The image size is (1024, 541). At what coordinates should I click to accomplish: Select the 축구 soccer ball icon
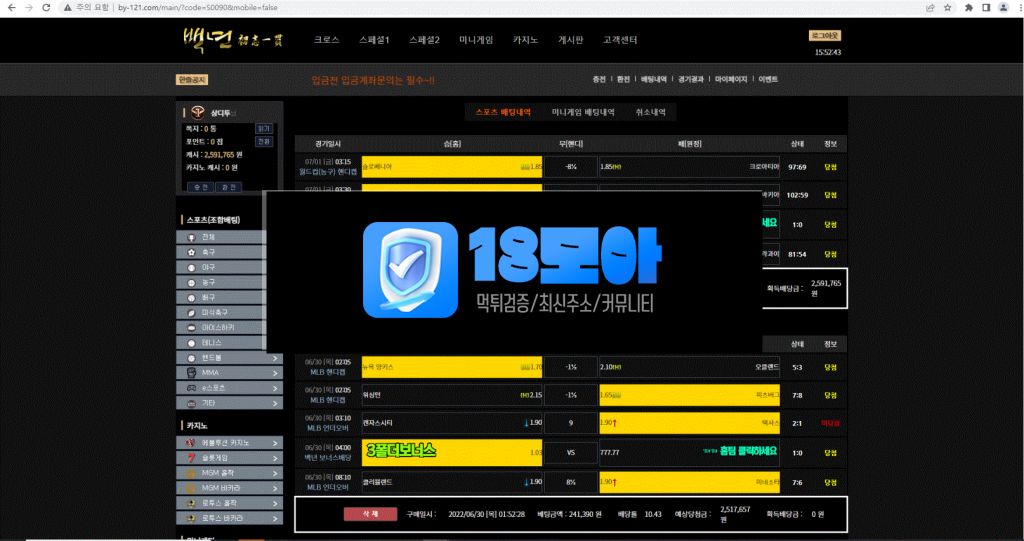click(x=191, y=252)
